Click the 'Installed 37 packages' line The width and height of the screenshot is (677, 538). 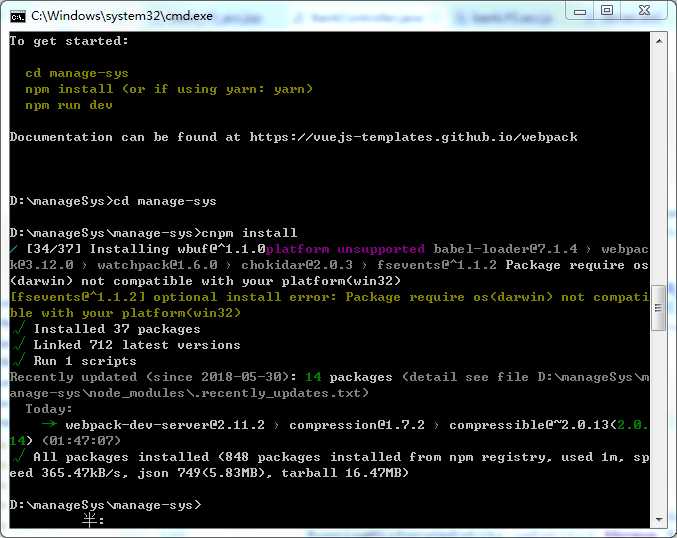pos(117,329)
